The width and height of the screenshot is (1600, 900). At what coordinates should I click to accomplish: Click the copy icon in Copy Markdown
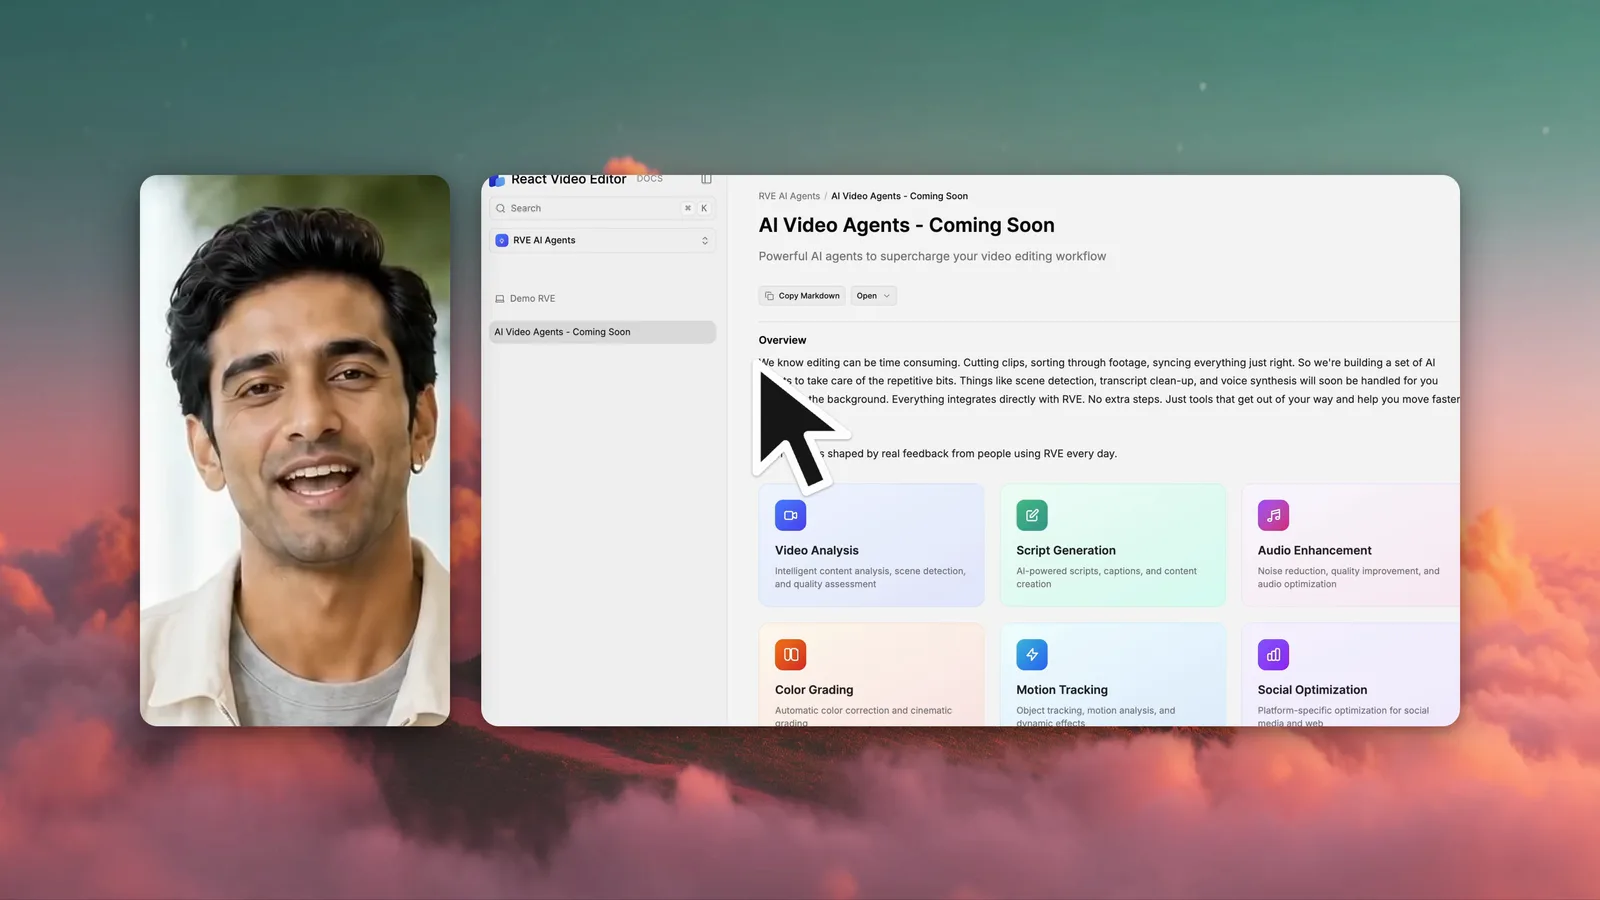769,296
